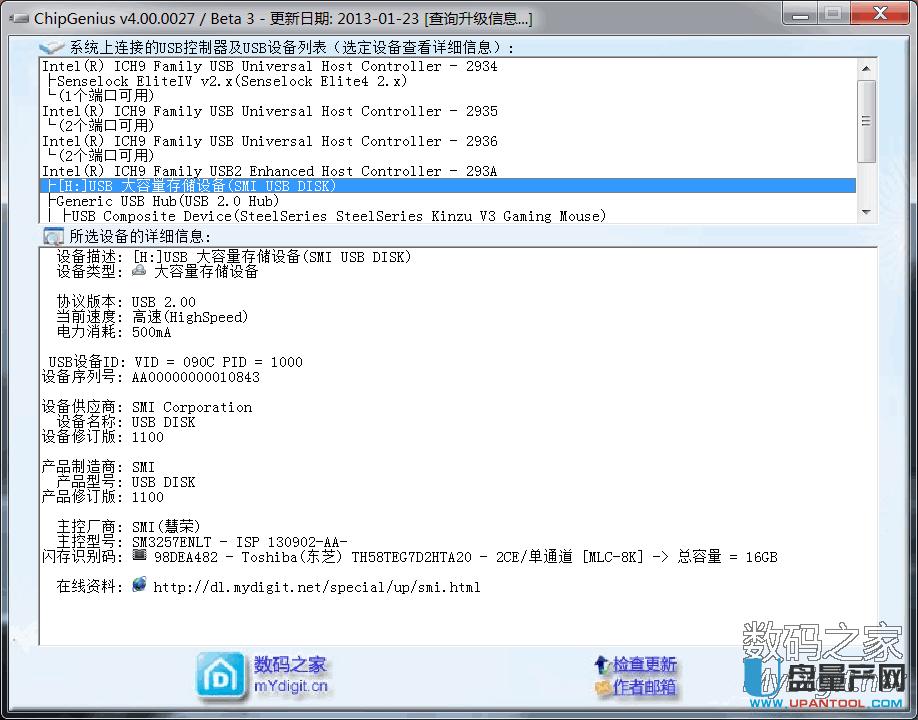Click the device list scrollbar up arrow
918x720 pixels.
pos(867,67)
